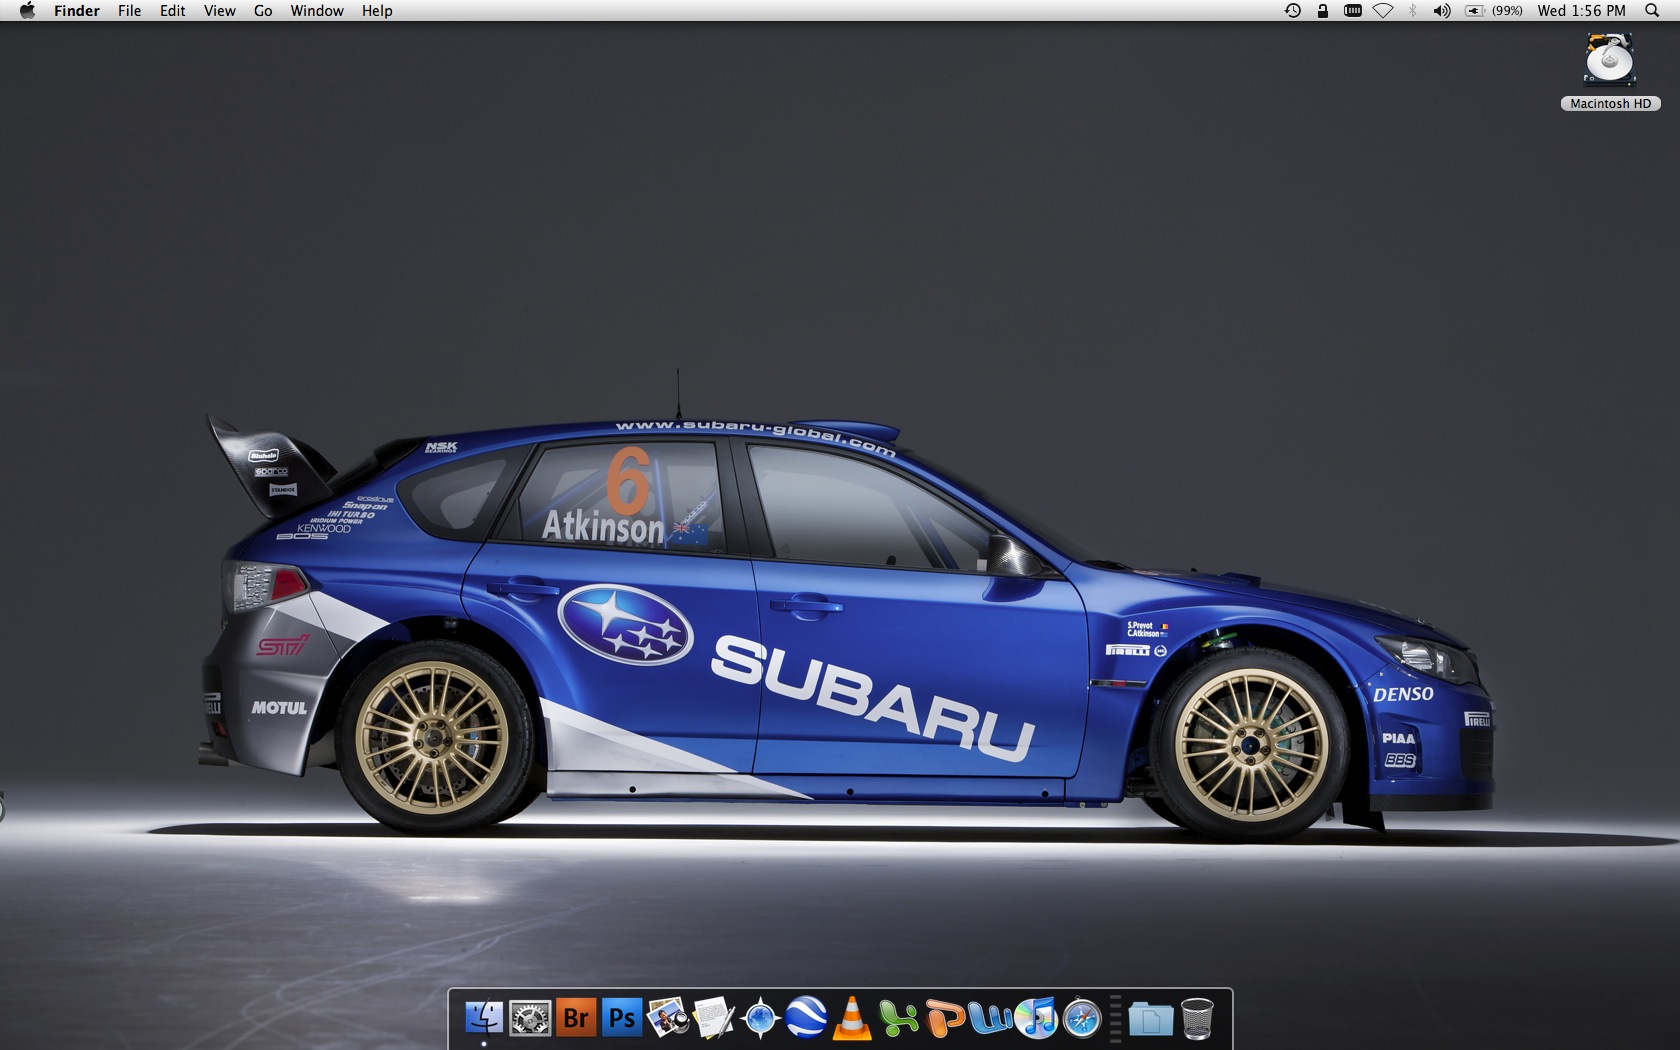
Task: Open the Preview app in the Dock
Action: (x=668, y=1018)
